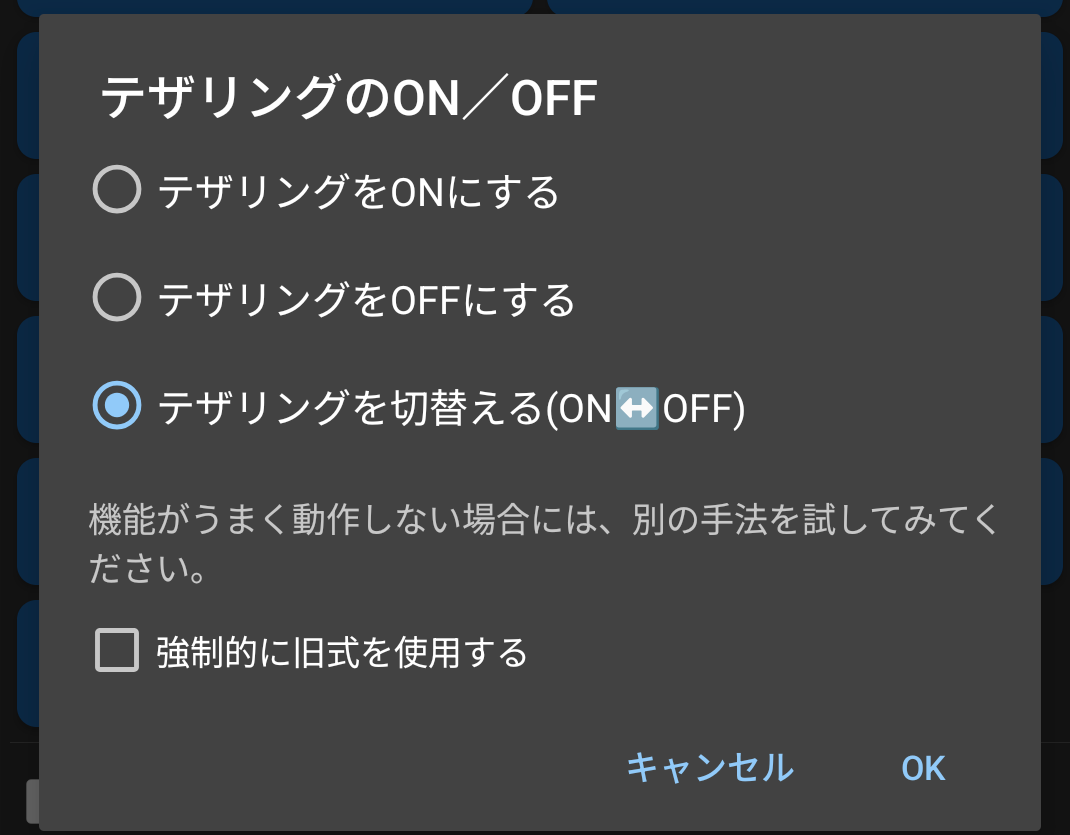Dismiss by clicking dimmed background below OK
Viewport: 1070px width, 835px height.
coord(923,833)
